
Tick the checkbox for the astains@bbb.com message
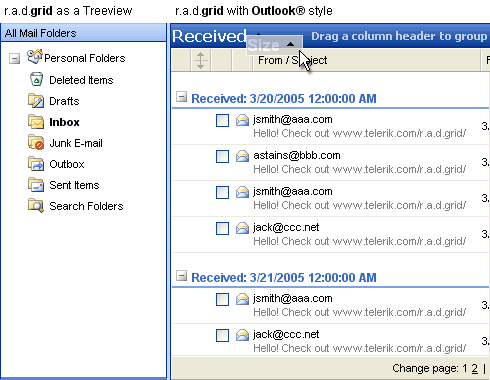coord(222,156)
